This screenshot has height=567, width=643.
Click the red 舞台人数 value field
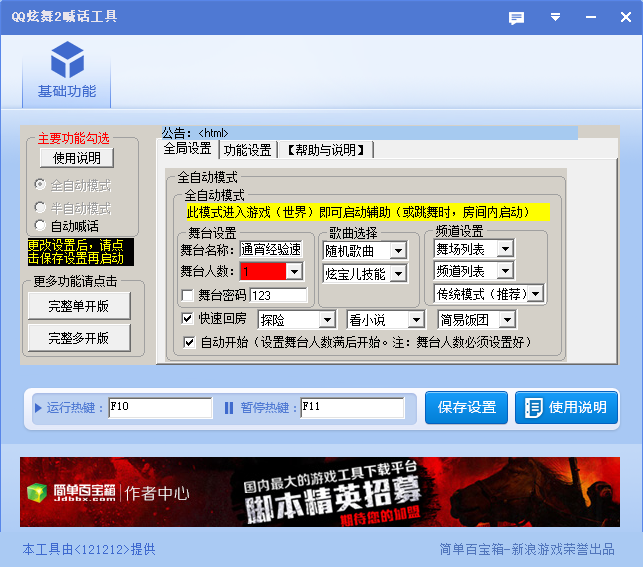263,271
